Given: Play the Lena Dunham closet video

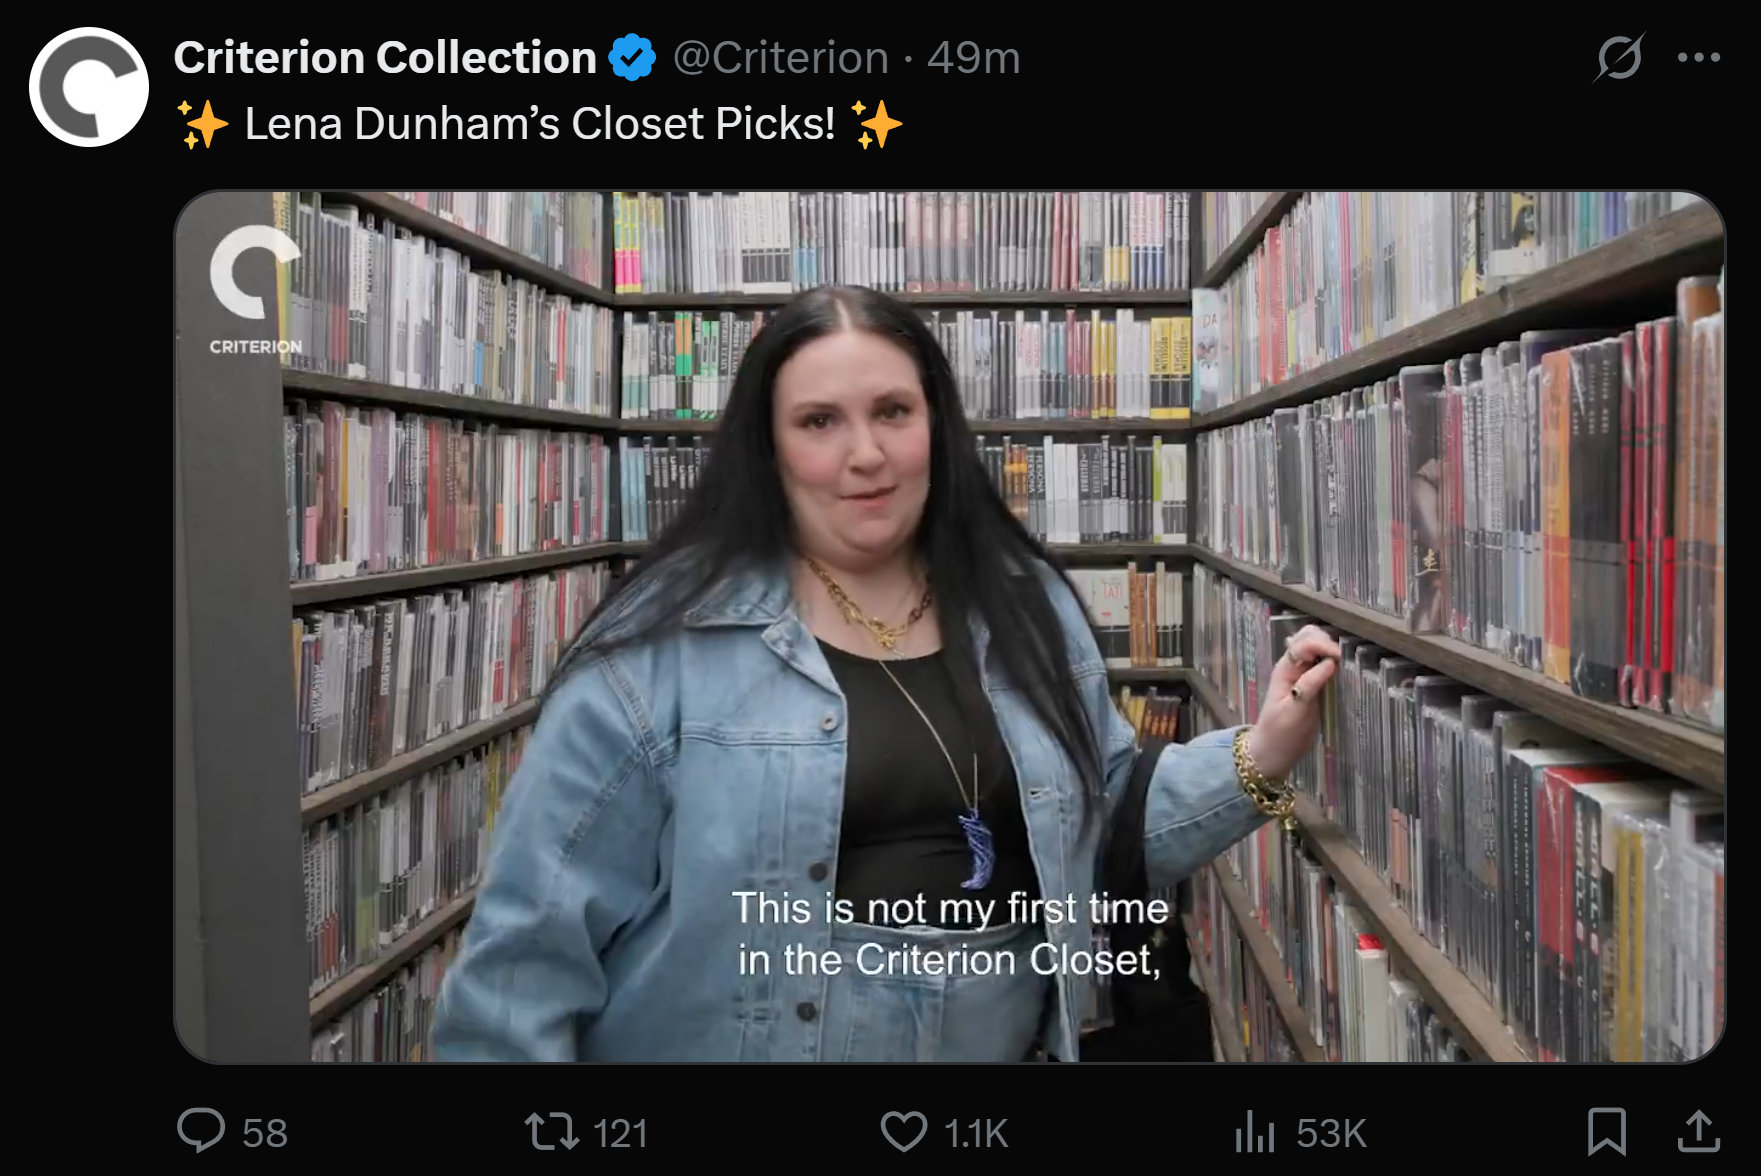Looking at the screenshot, I should pos(950,627).
